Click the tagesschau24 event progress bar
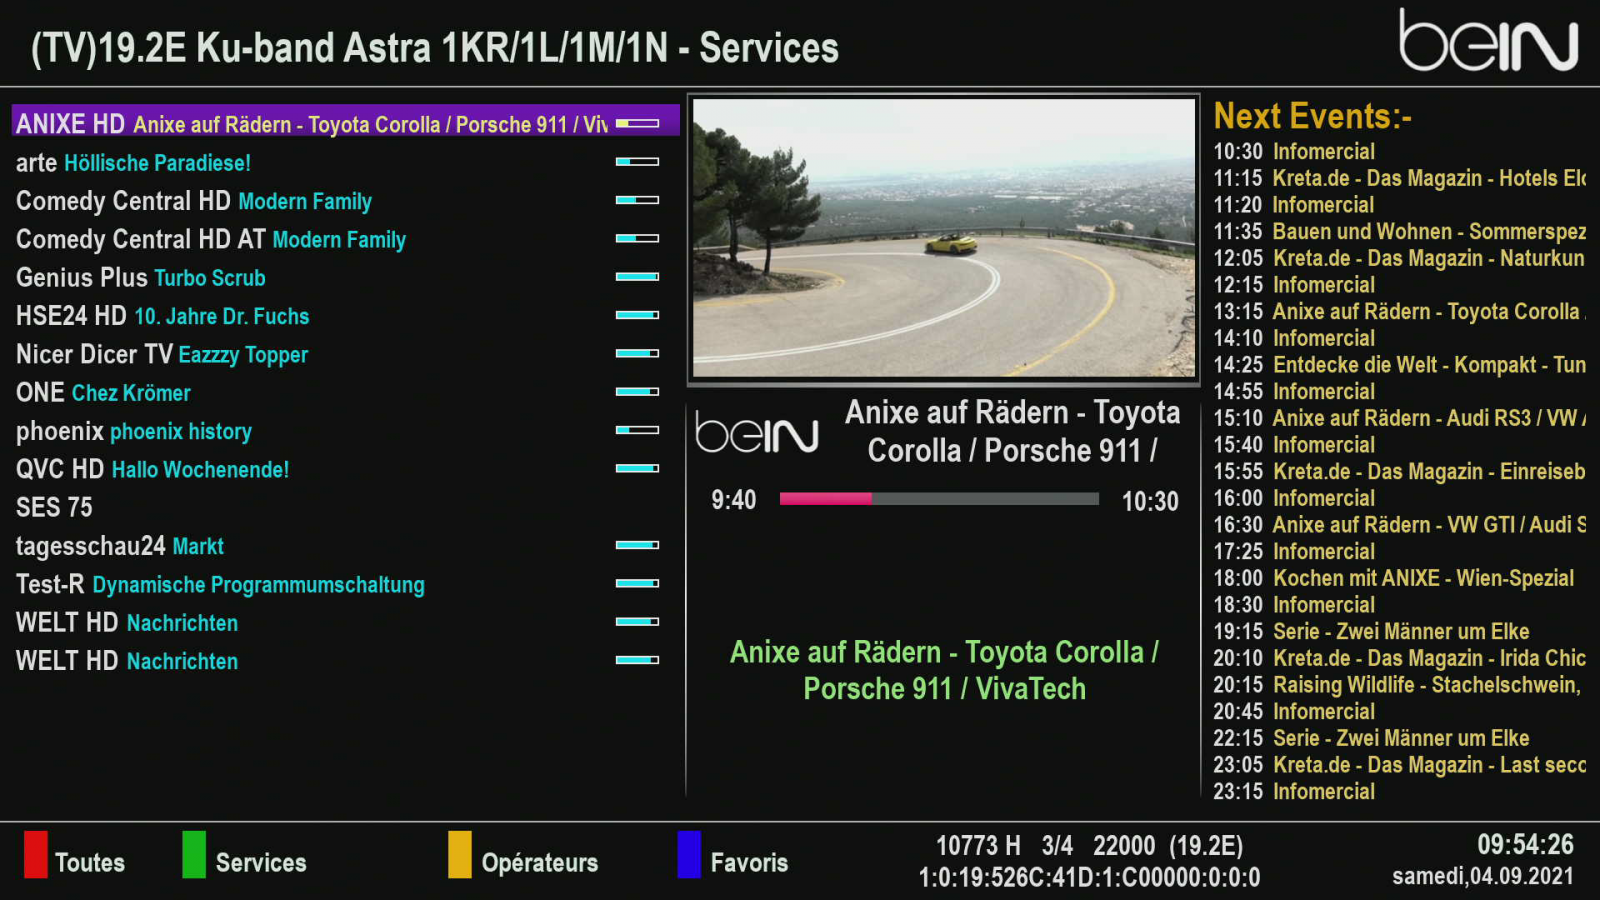 pyautogui.click(x=637, y=545)
